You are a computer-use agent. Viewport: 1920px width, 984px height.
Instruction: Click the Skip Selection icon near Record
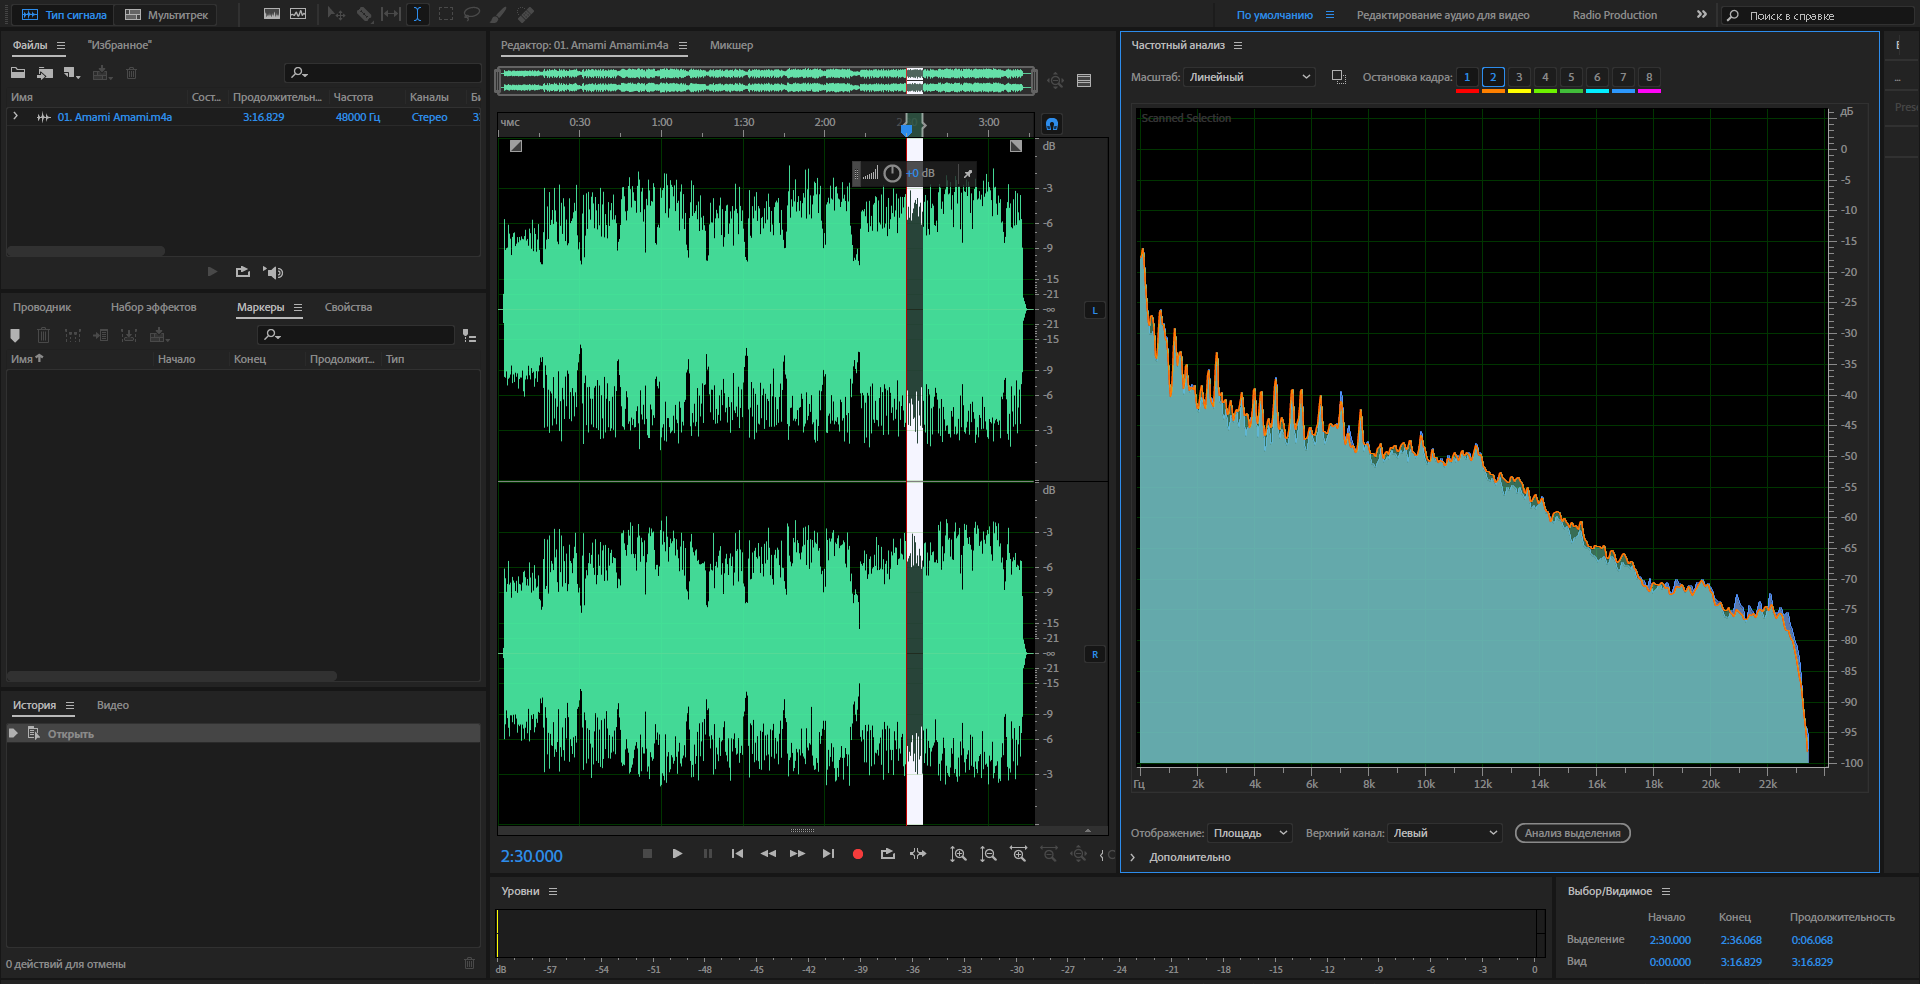(917, 854)
